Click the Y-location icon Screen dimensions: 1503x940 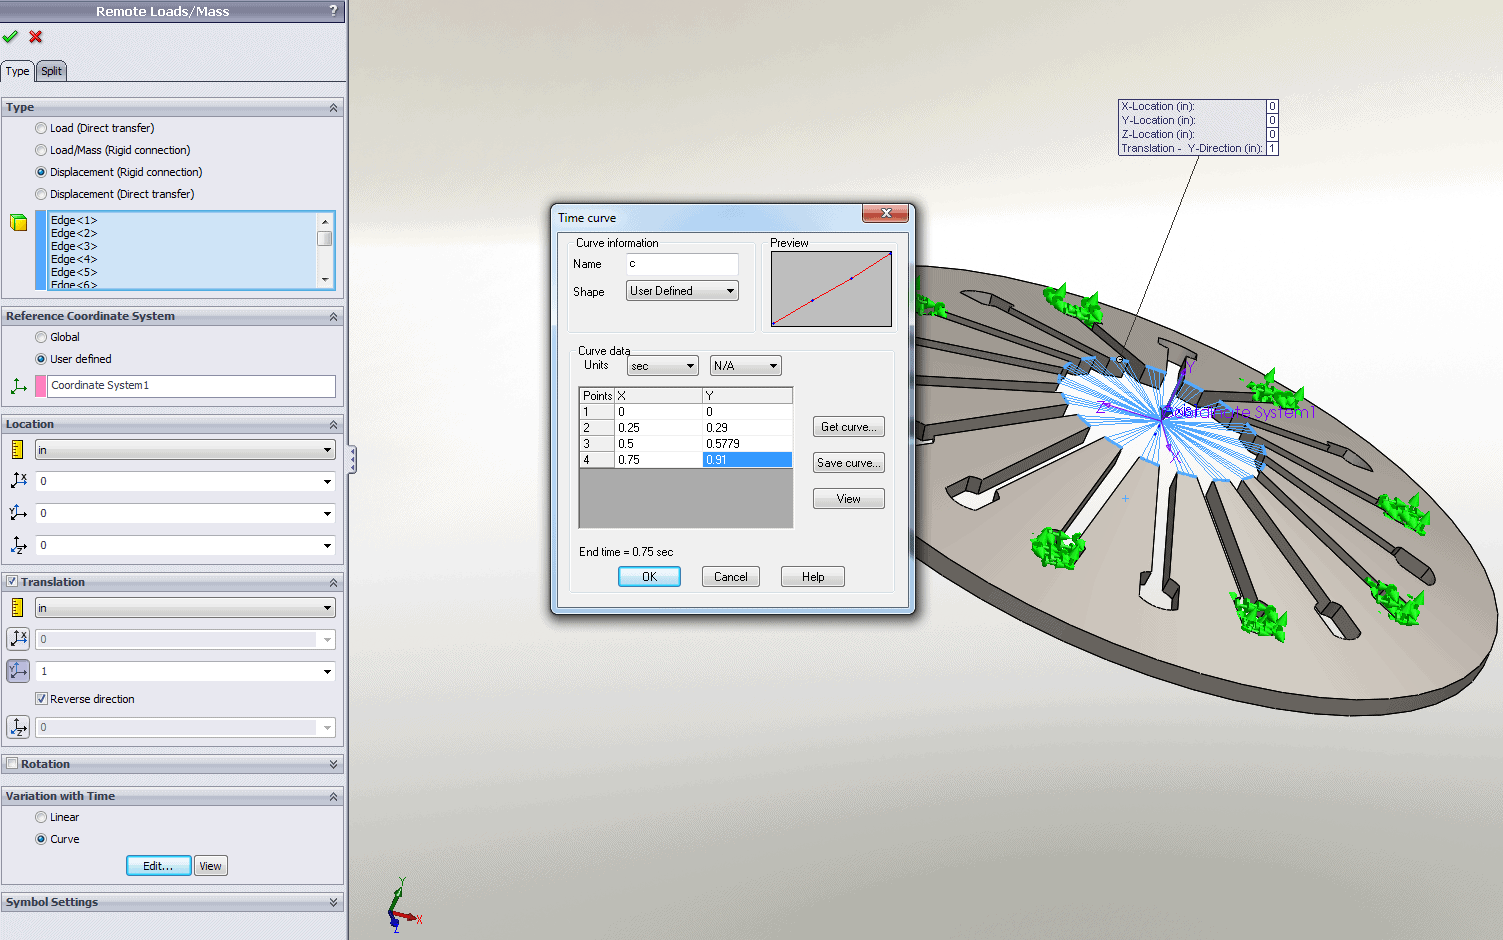(x=18, y=513)
